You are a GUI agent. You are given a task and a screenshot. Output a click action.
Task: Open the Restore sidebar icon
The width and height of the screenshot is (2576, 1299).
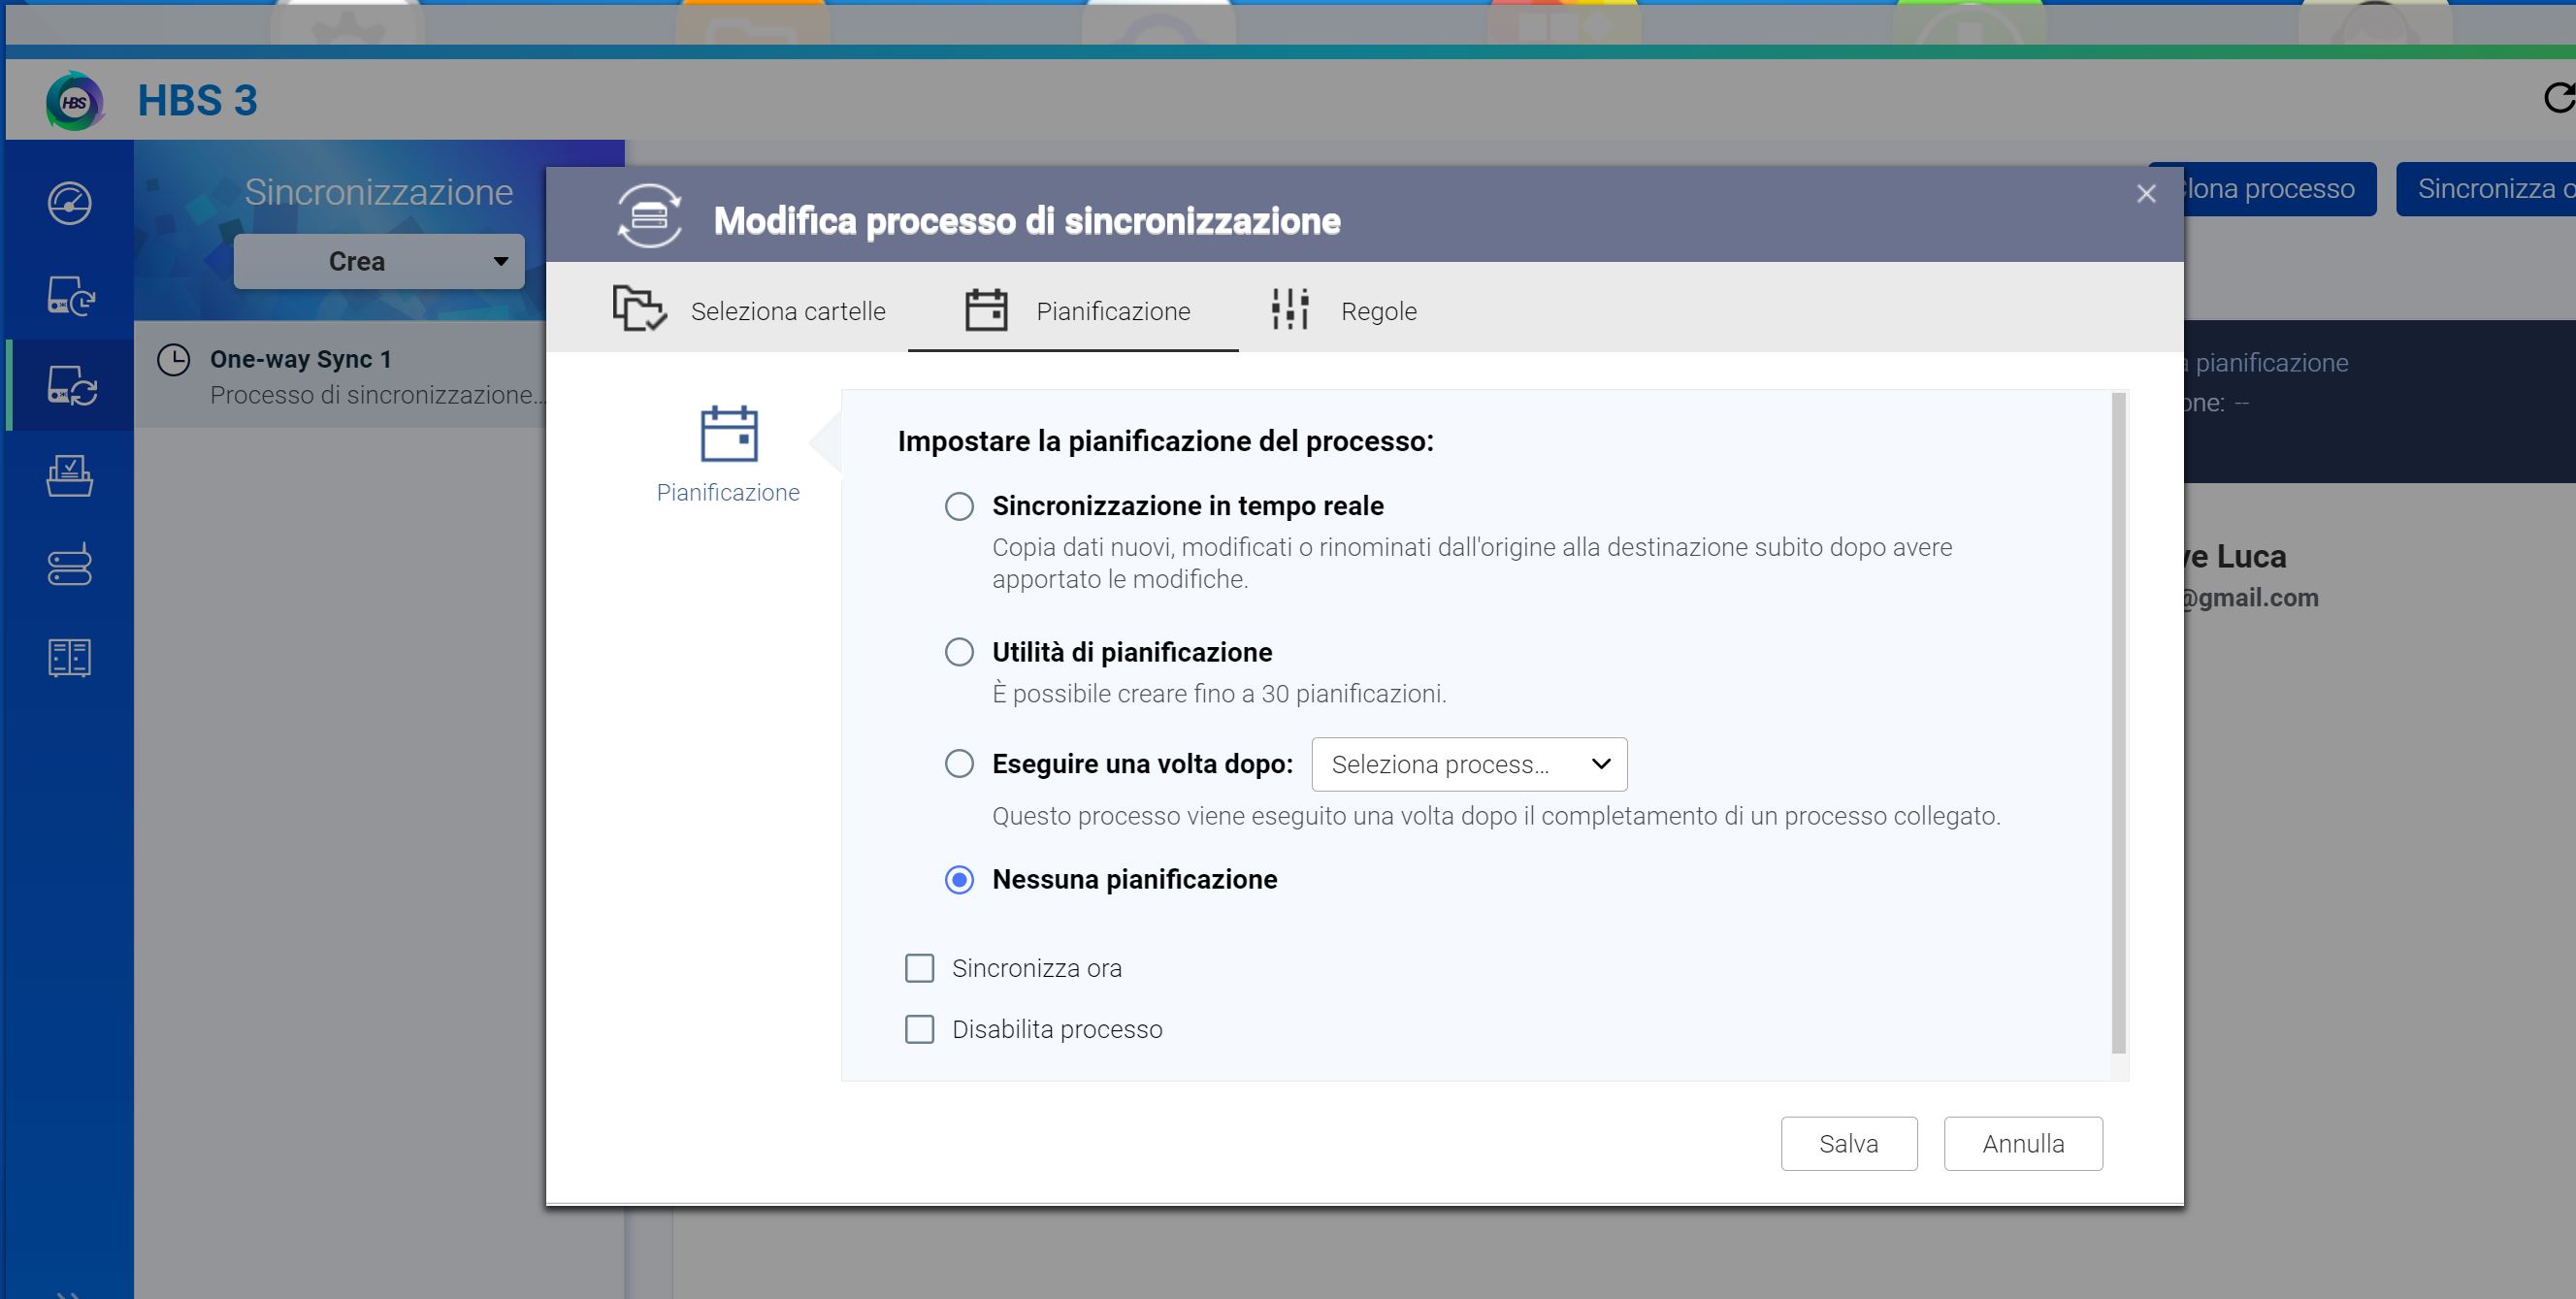(x=69, y=476)
